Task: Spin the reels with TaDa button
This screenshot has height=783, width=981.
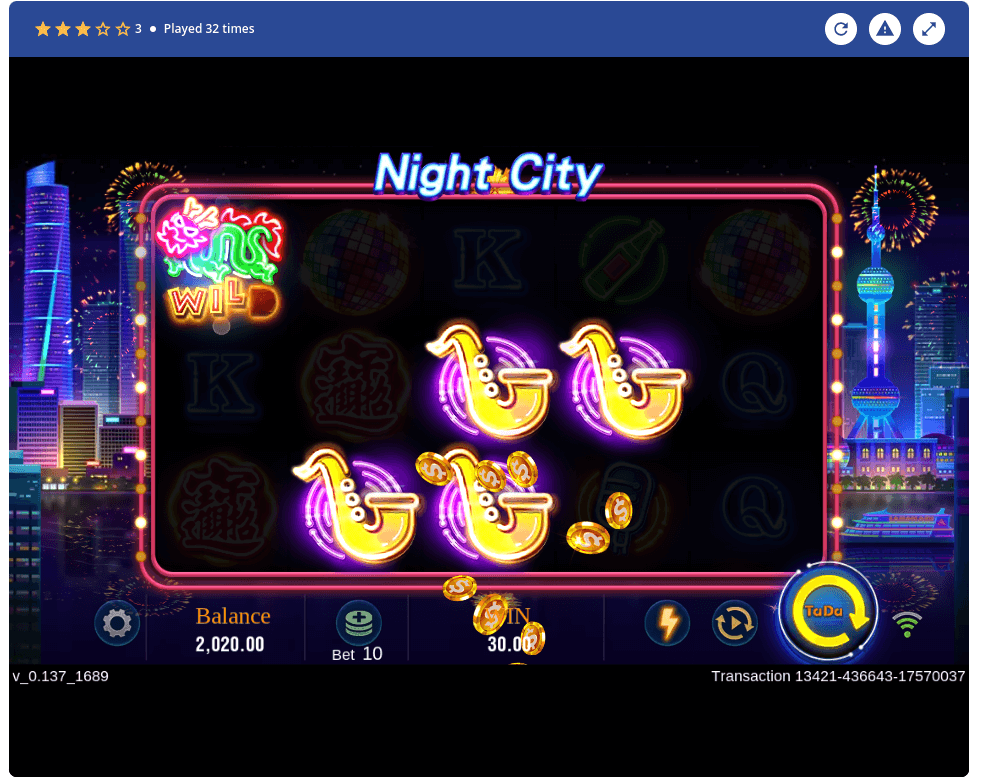Action: [x=828, y=612]
